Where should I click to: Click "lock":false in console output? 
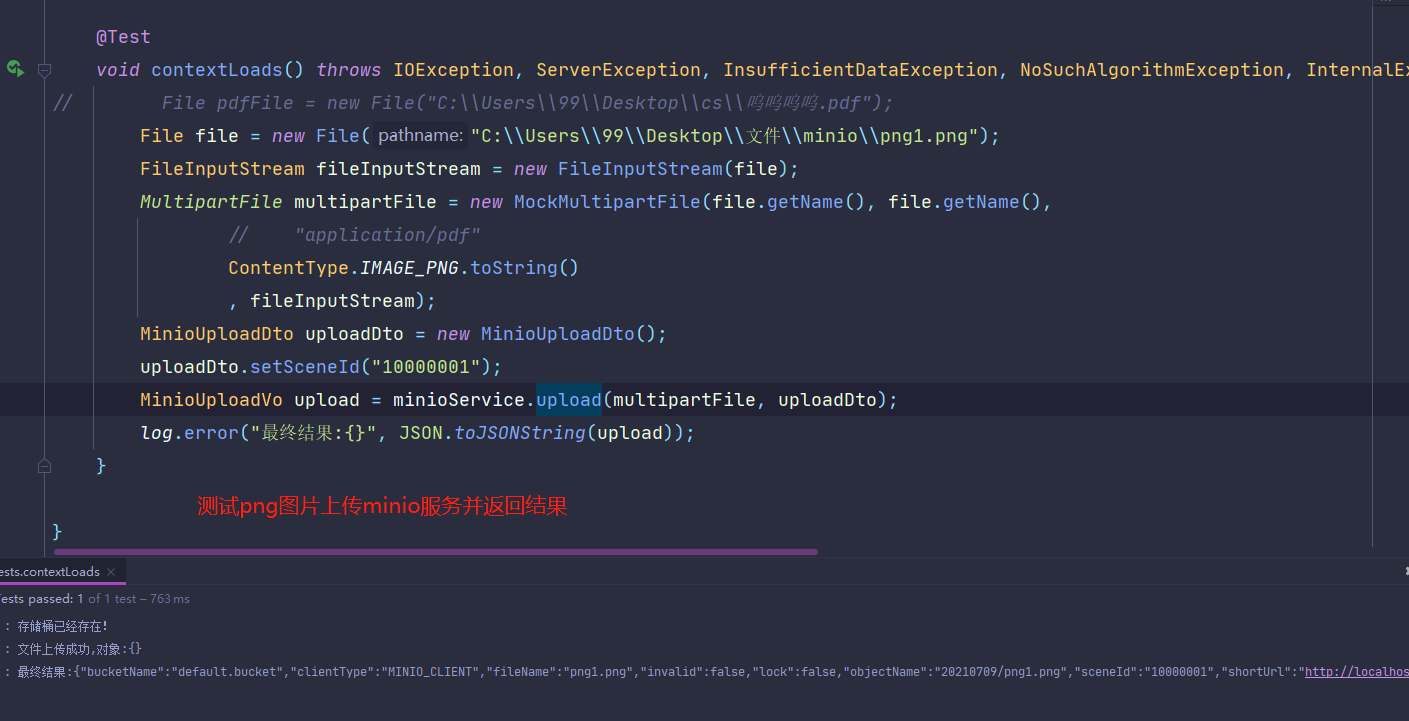[x=795, y=672]
